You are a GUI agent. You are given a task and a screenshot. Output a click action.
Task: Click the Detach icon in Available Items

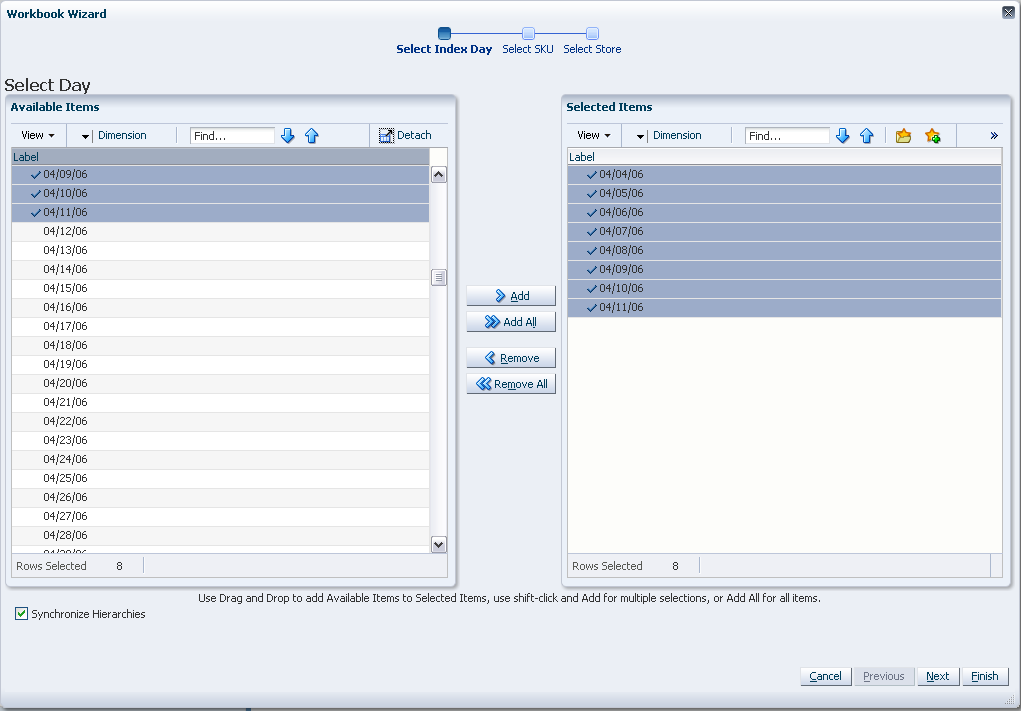[x=386, y=135]
